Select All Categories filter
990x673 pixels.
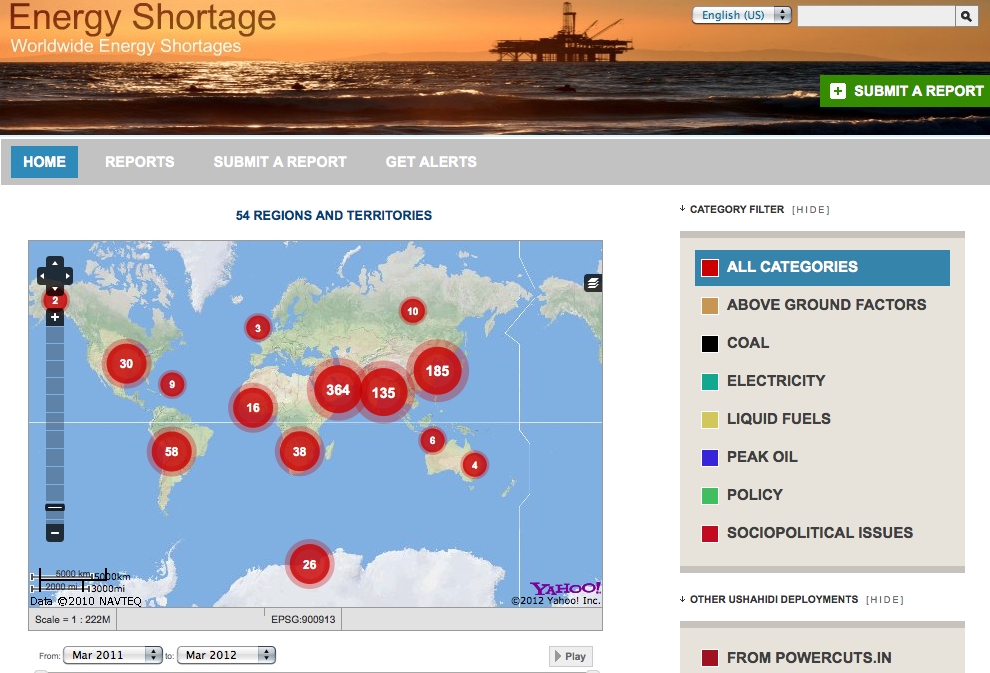(822, 268)
